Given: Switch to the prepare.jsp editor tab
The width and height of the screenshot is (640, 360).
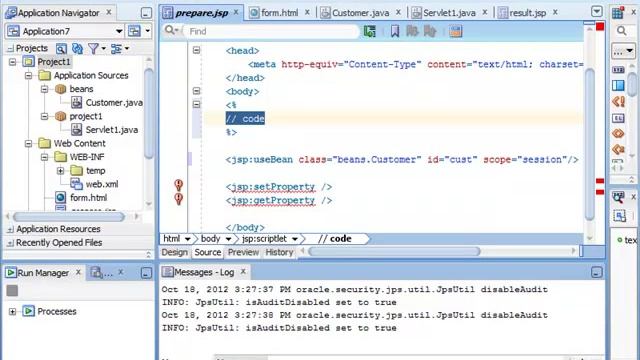Looking at the screenshot, I should tap(201, 13).
